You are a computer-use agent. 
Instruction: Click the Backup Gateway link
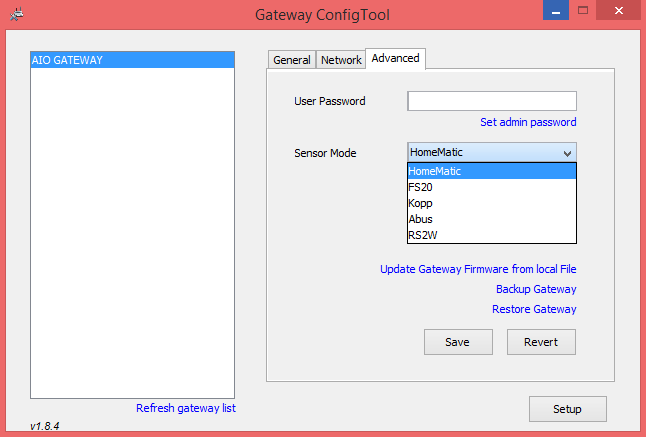[x=536, y=289]
